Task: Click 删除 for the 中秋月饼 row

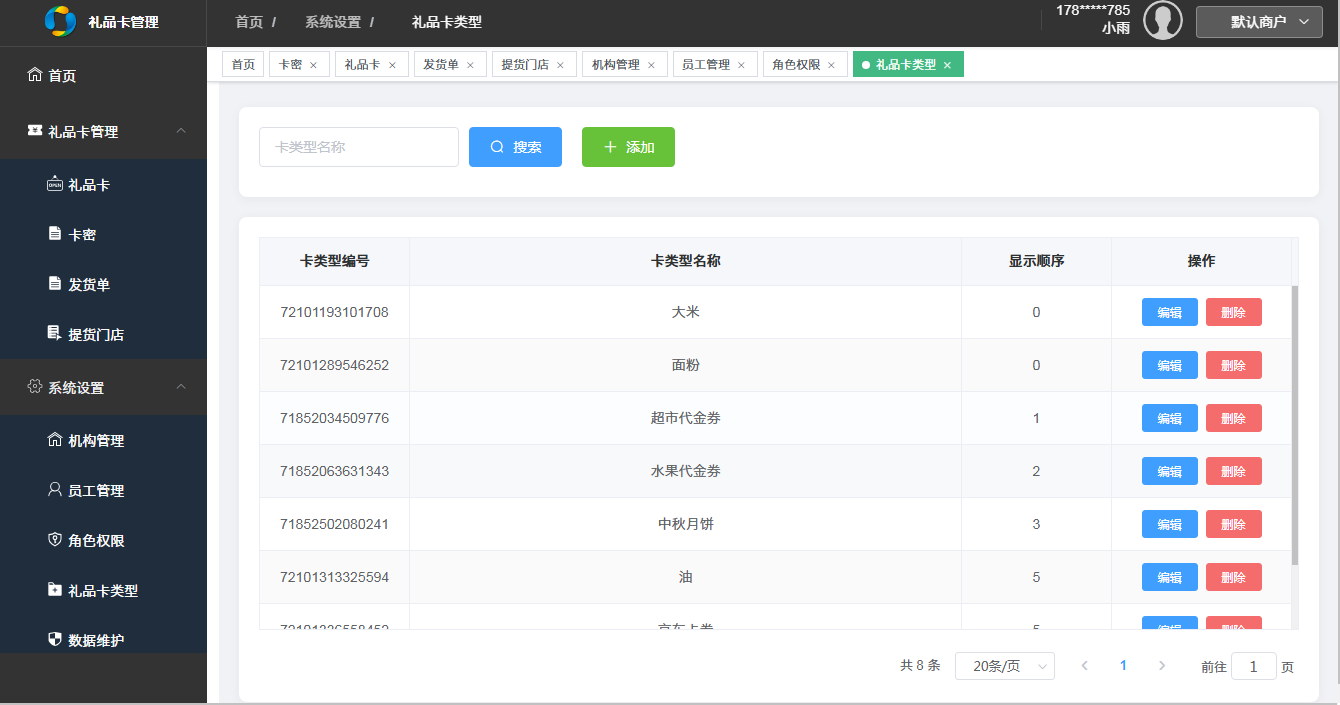Action: coord(1233,524)
